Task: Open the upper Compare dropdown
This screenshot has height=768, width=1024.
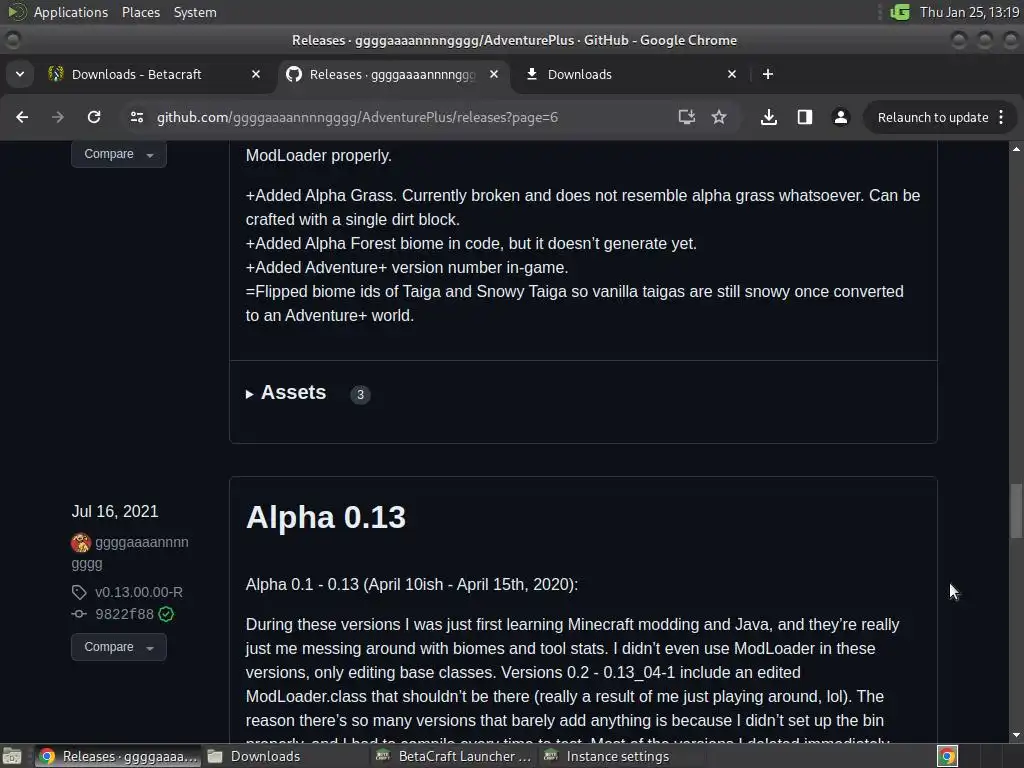Action: pyautogui.click(x=119, y=154)
